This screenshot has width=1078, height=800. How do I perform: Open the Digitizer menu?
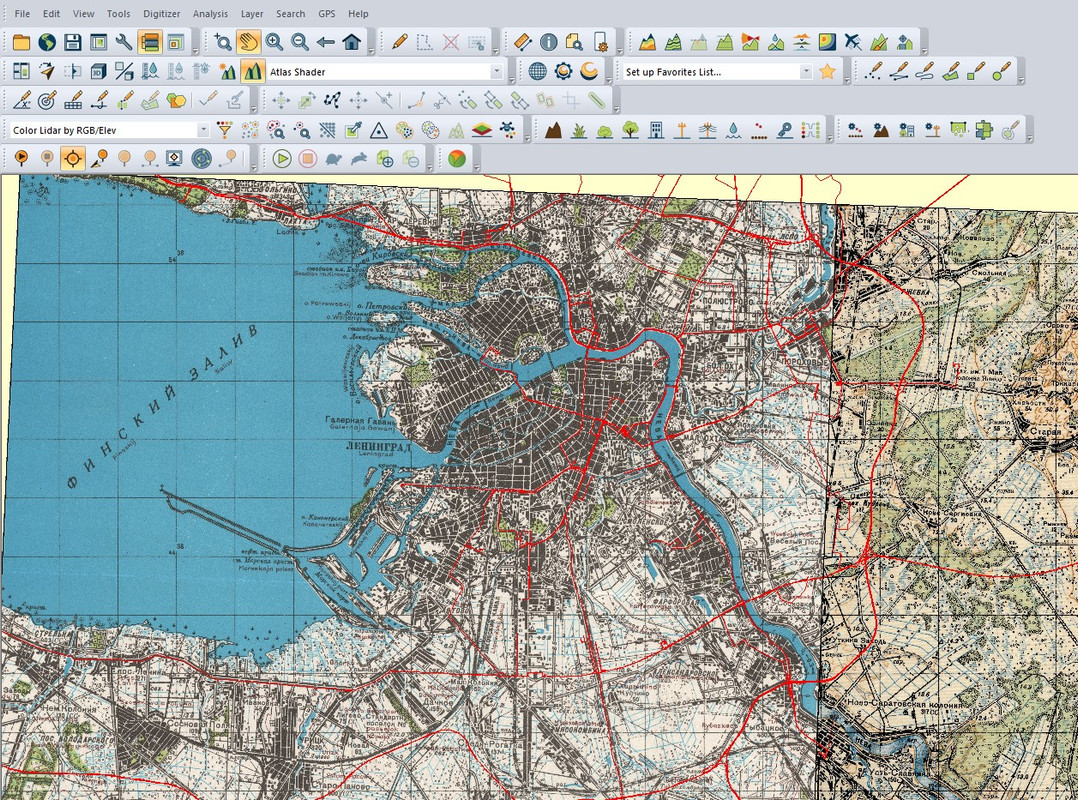(x=162, y=14)
